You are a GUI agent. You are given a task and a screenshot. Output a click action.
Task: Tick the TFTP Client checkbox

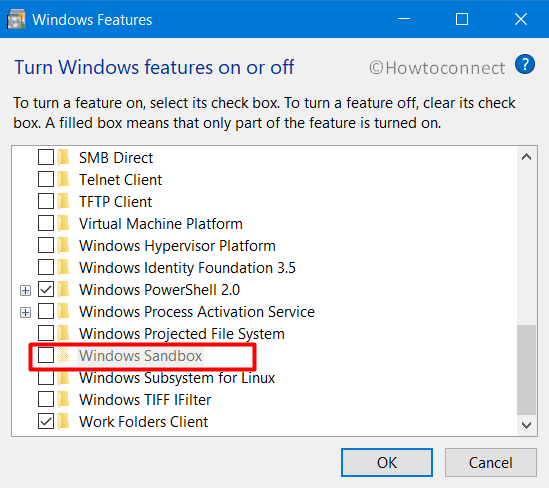point(46,201)
